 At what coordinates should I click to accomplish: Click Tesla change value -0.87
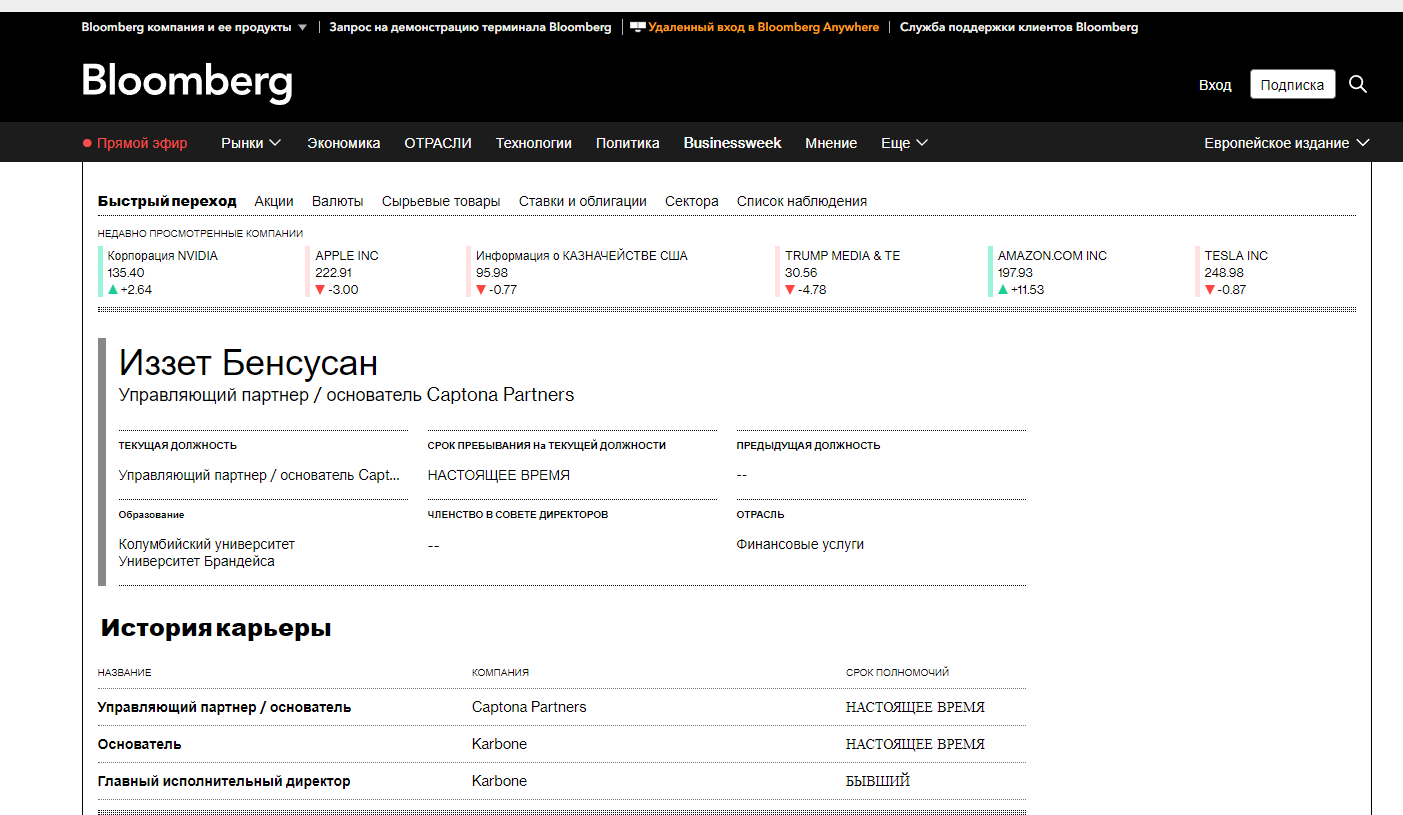point(1232,290)
